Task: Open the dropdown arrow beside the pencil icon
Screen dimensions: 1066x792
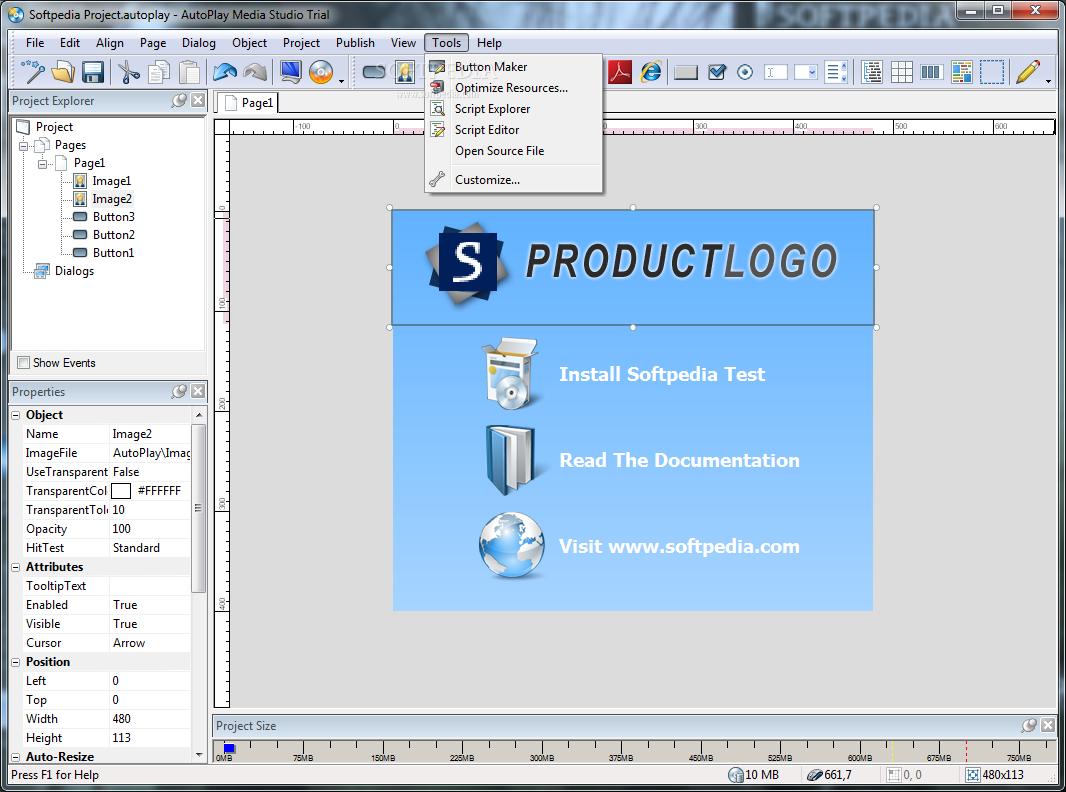Action: coord(1048,80)
